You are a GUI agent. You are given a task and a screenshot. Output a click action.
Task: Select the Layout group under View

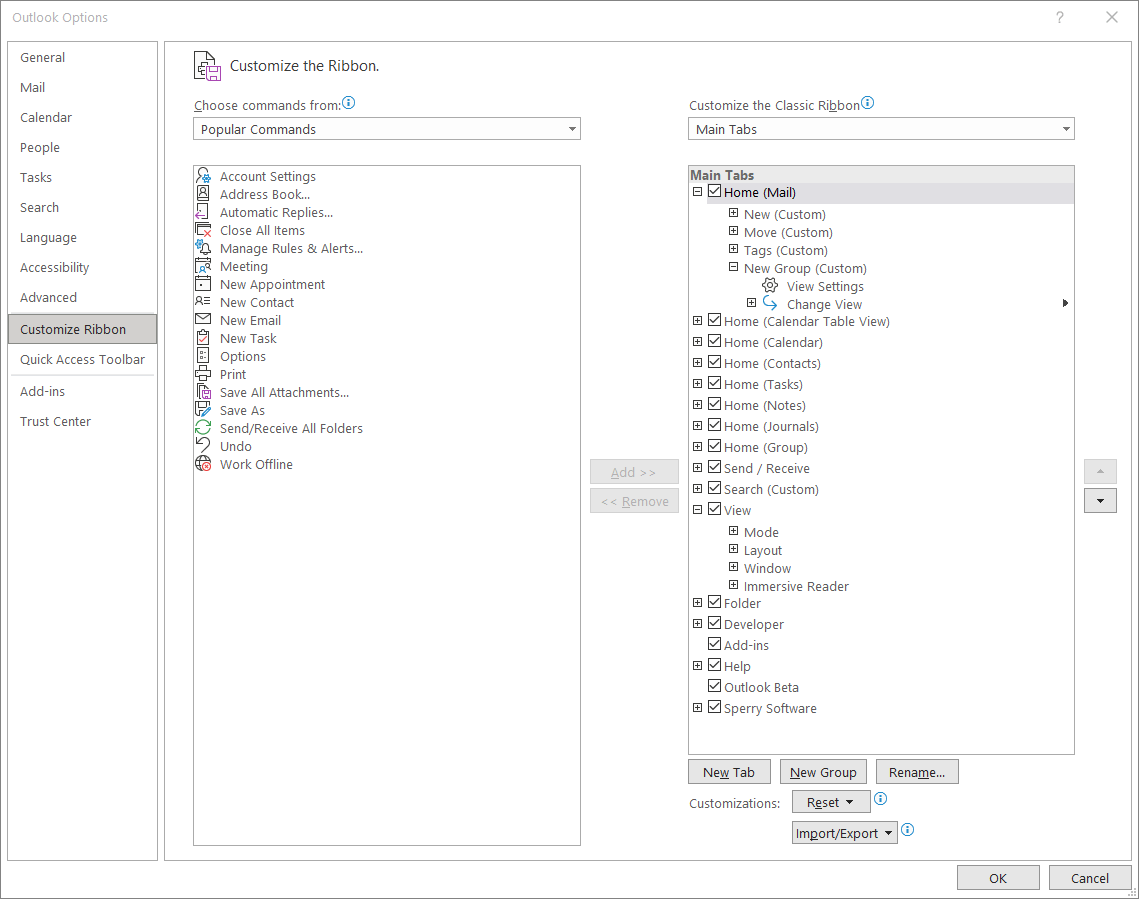point(763,550)
